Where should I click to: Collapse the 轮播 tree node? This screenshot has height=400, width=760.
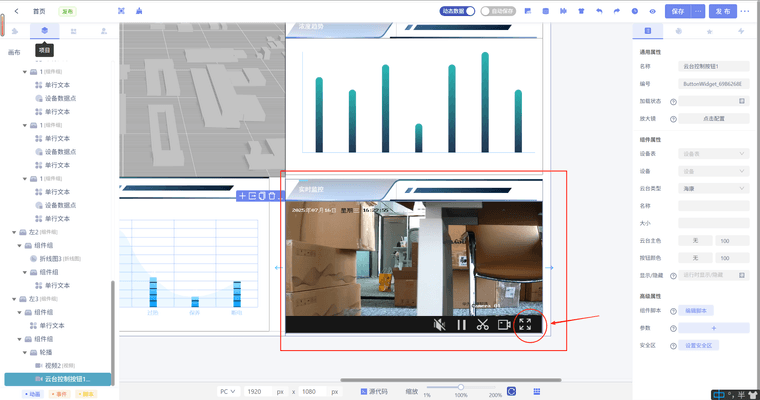pos(25,352)
